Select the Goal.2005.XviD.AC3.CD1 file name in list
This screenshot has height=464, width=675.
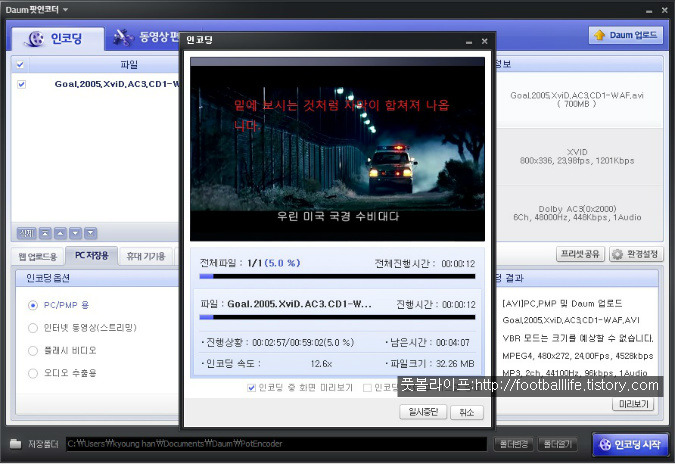(116, 84)
